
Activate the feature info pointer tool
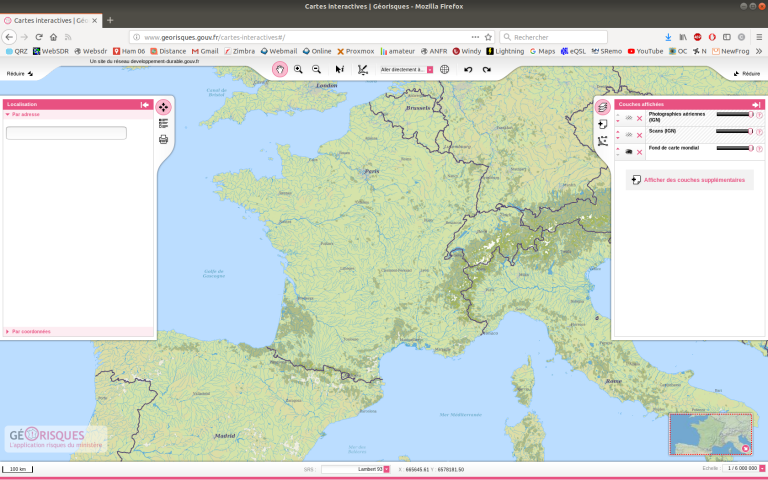point(339,69)
